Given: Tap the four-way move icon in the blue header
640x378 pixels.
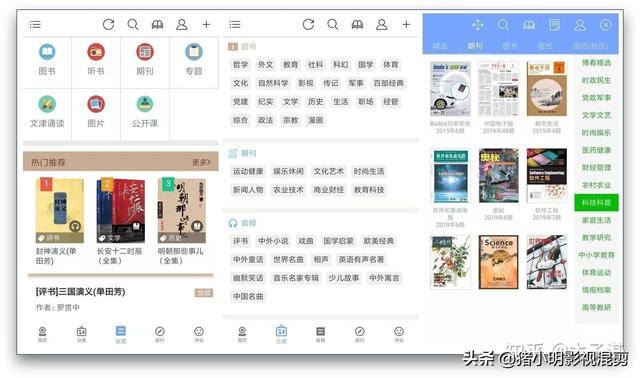Looking at the screenshot, I should [x=478, y=25].
